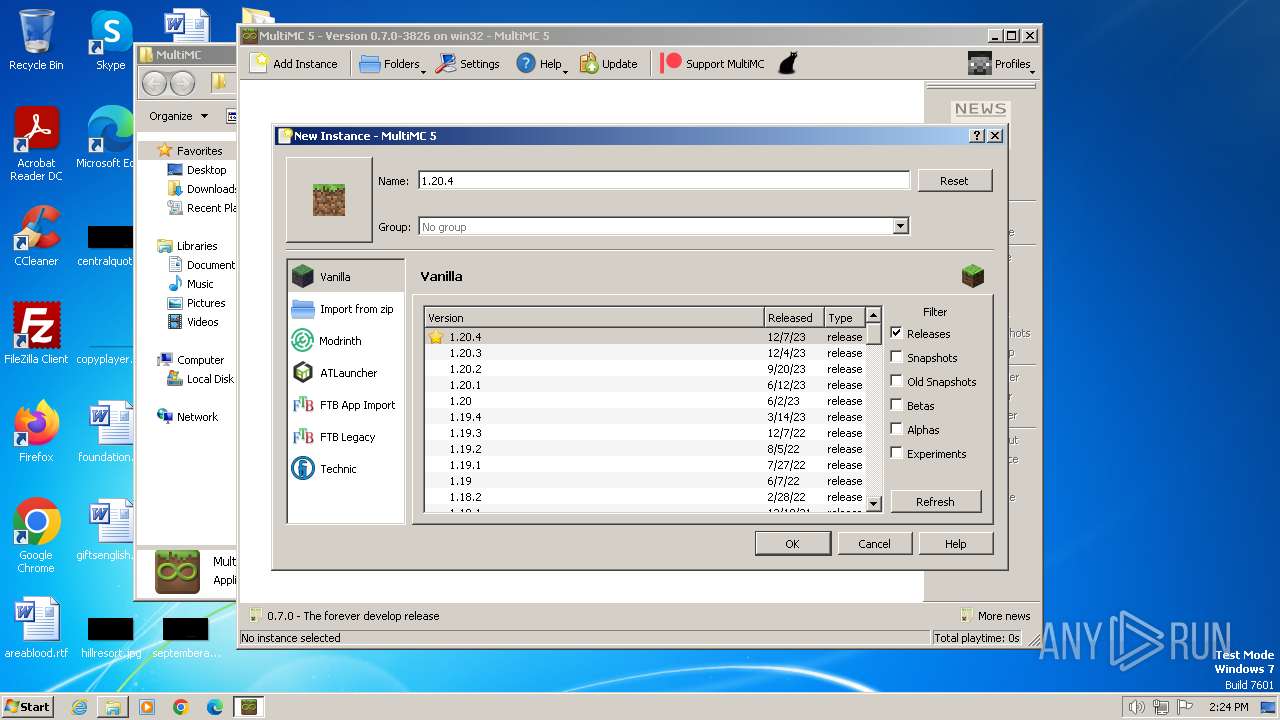This screenshot has width=1280, height=720.
Task: Open the Help toolbar dropdown
Action: pos(541,63)
